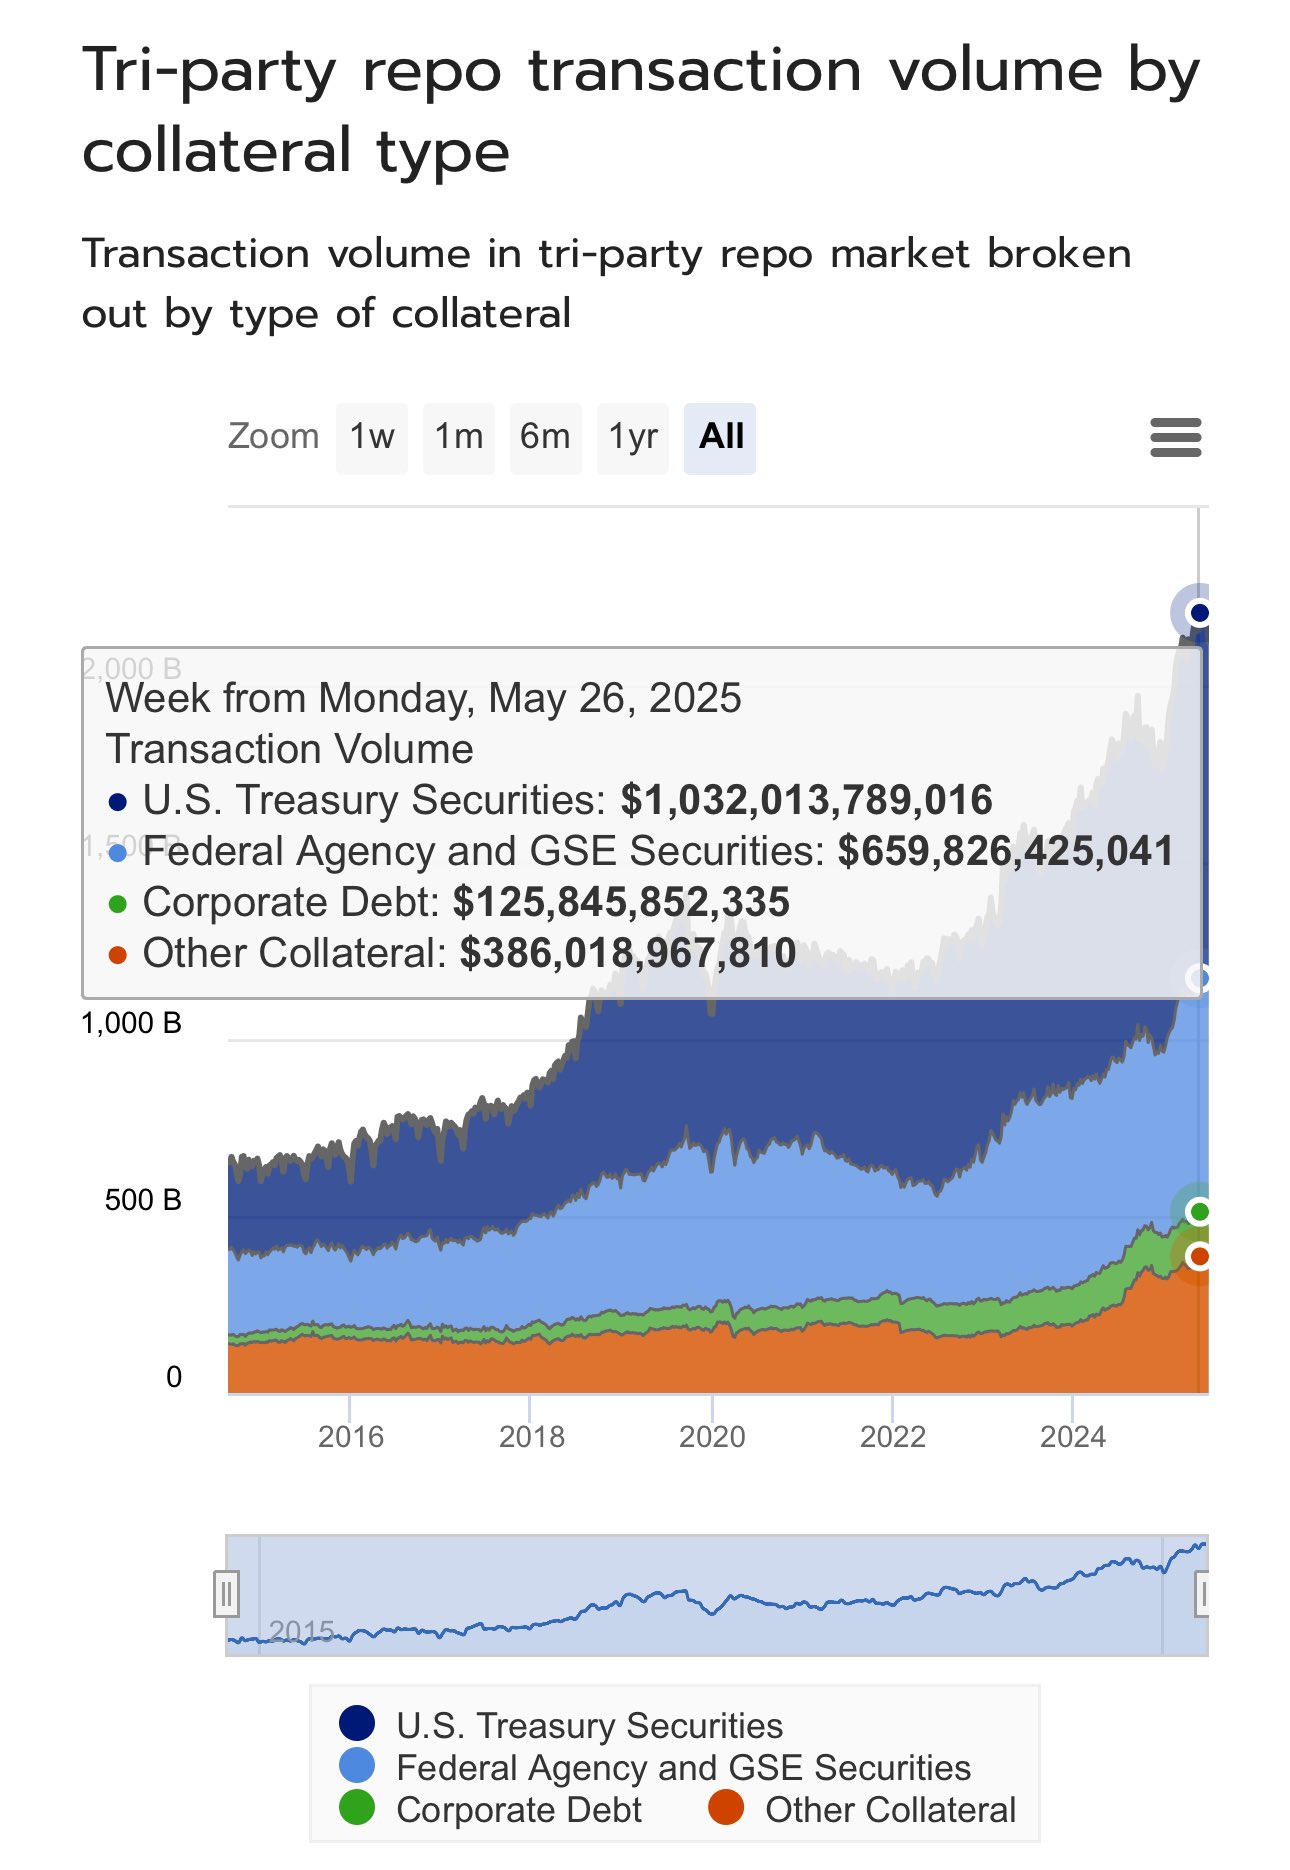
Task: Hide the Corporate Debt legend series
Action: pos(518,1810)
